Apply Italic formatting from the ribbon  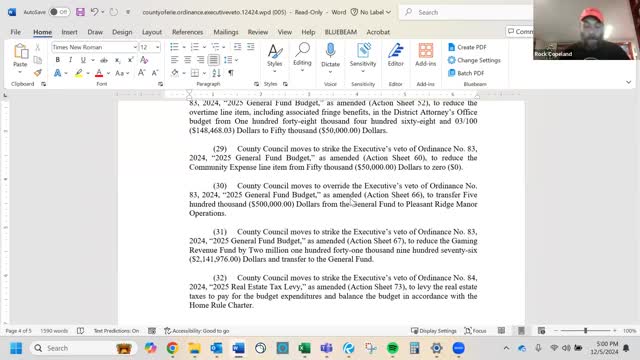(x=70, y=60)
